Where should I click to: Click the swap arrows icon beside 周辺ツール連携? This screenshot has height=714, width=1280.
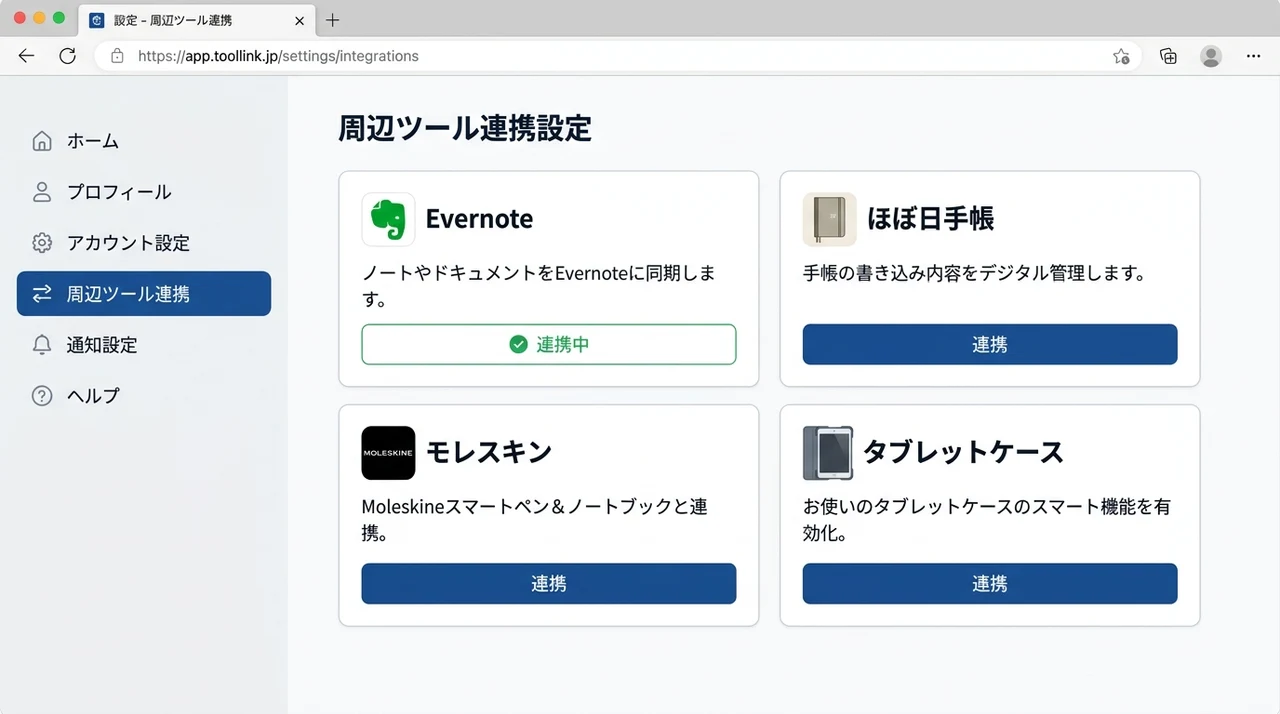pyautogui.click(x=42, y=294)
